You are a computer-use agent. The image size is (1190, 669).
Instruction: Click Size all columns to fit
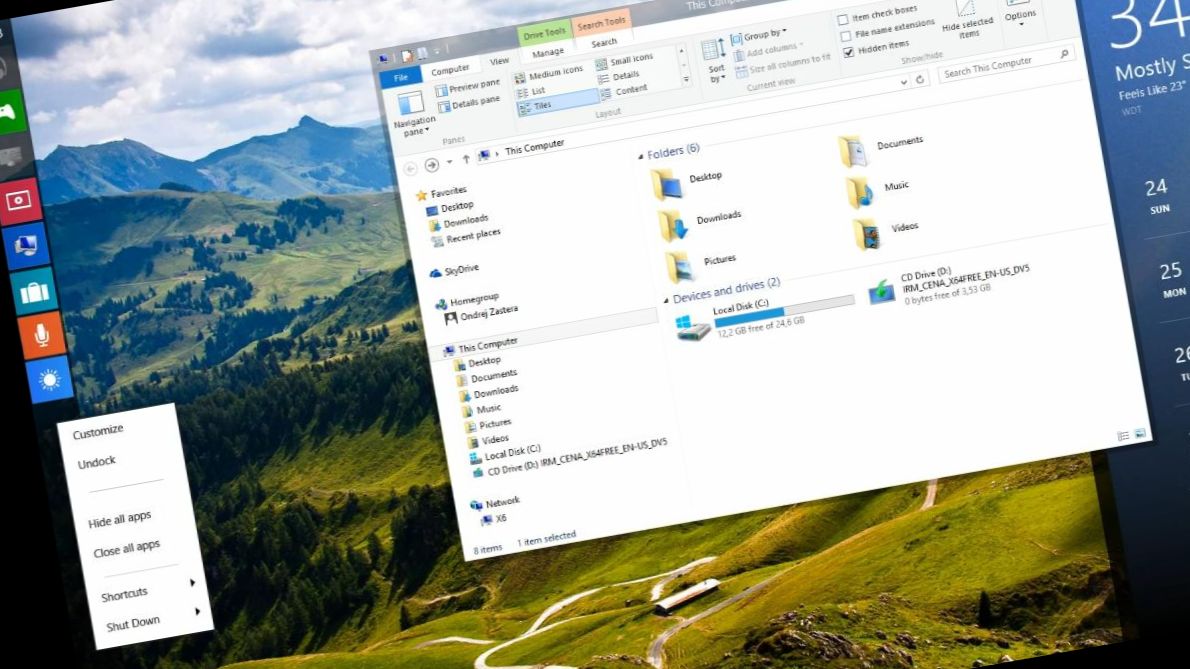tap(782, 65)
